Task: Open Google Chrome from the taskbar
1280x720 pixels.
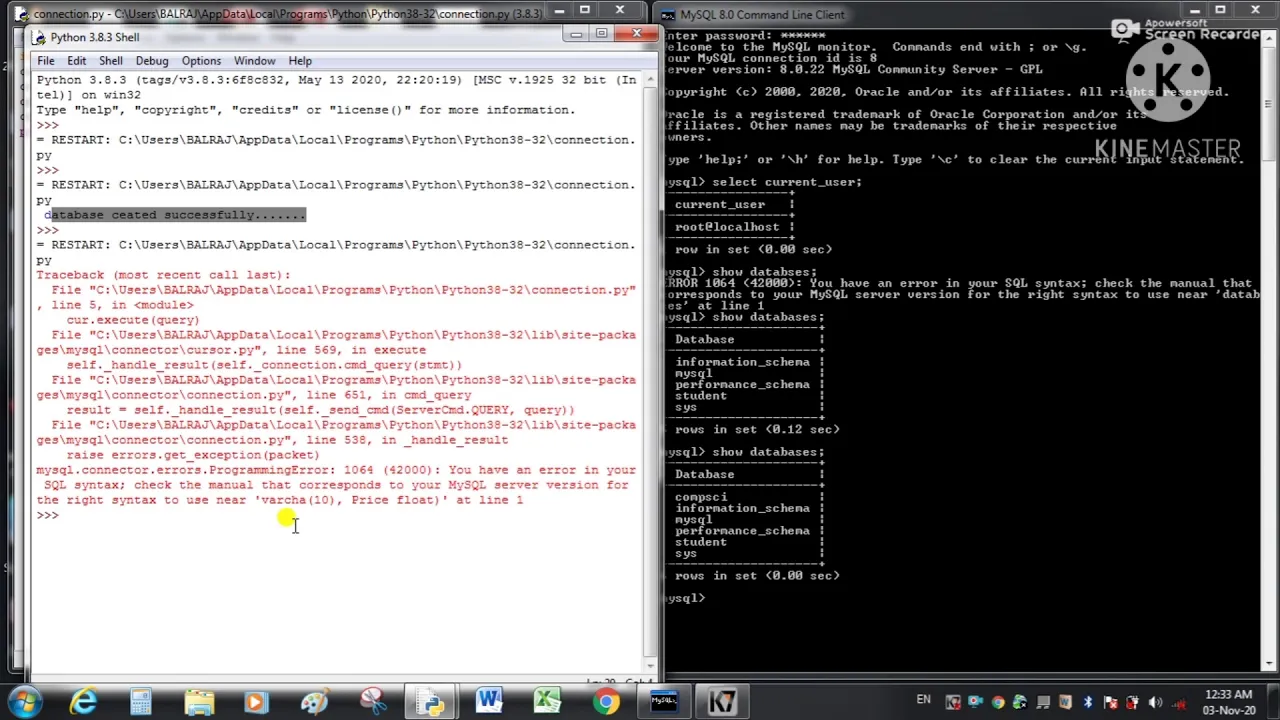Action: (606, 702)
